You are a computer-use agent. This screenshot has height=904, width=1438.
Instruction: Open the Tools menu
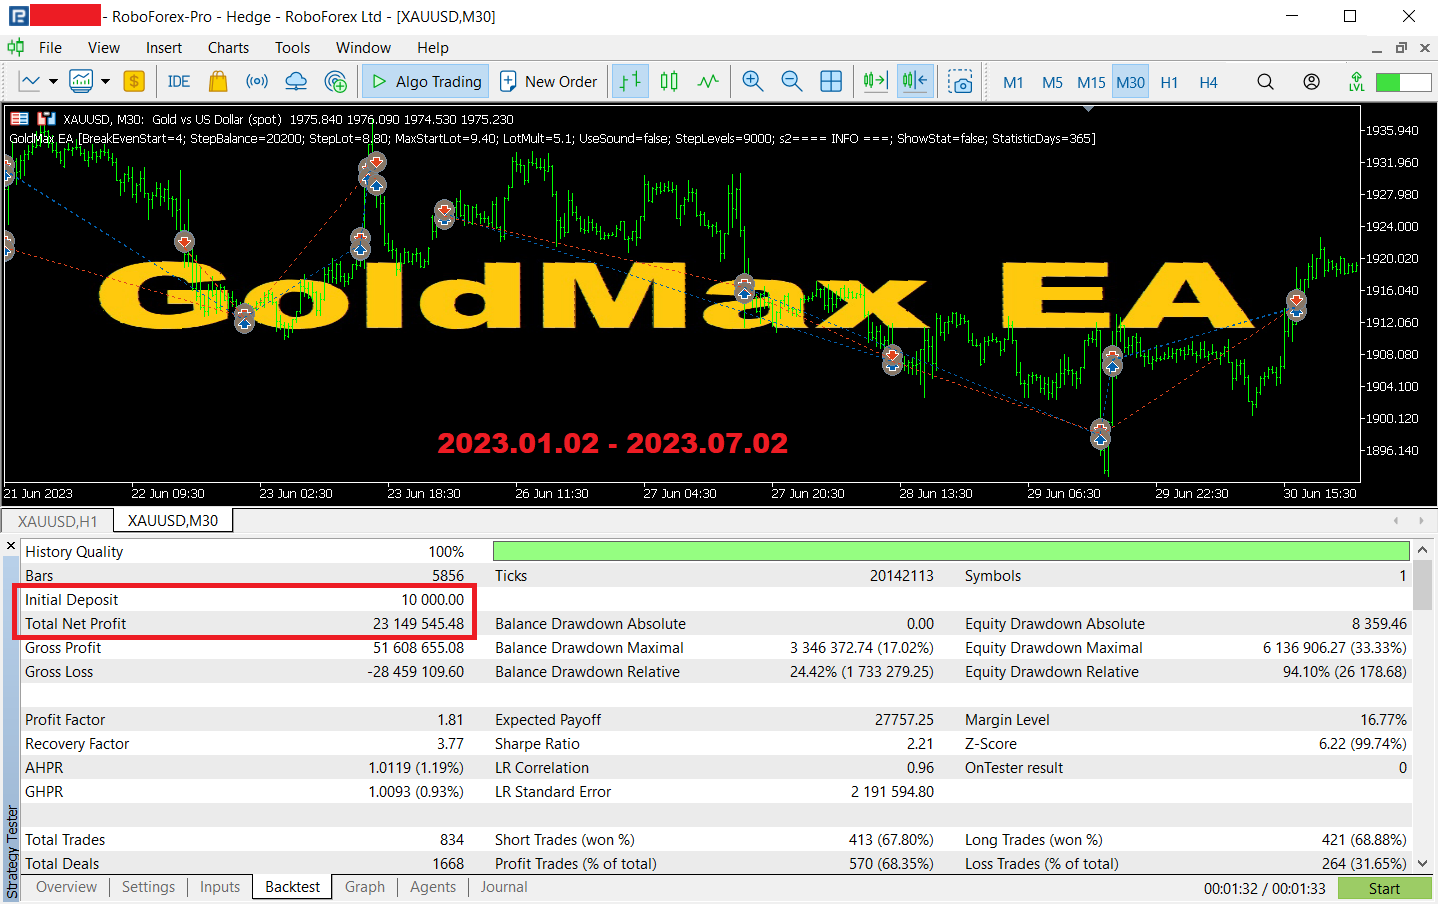[292, 48]
